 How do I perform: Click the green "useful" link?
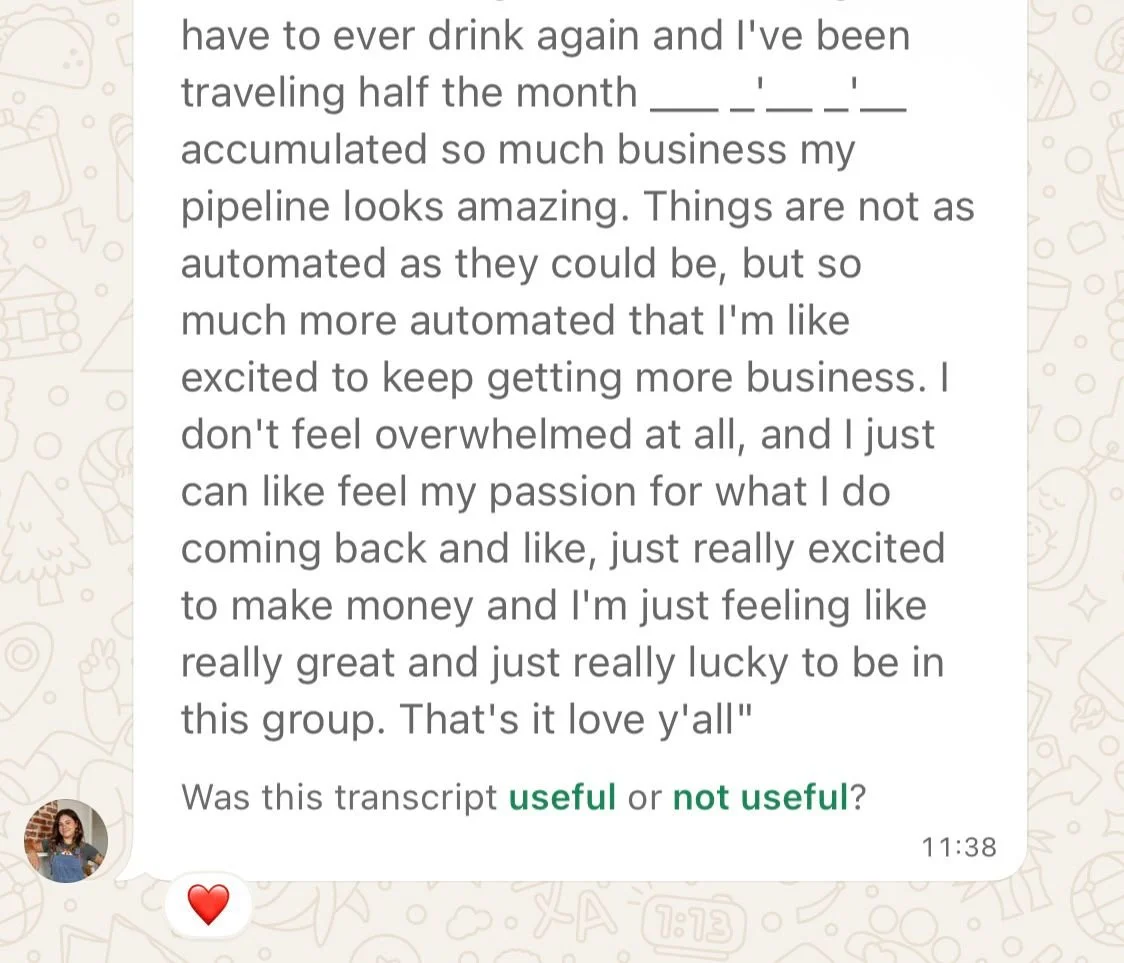(x=562, y=797)
